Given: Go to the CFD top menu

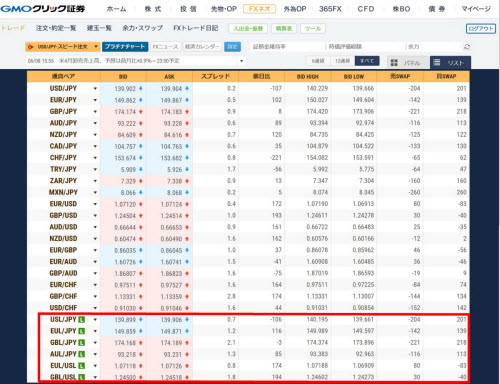Looking at the screenshot, I should pos(366,9).
